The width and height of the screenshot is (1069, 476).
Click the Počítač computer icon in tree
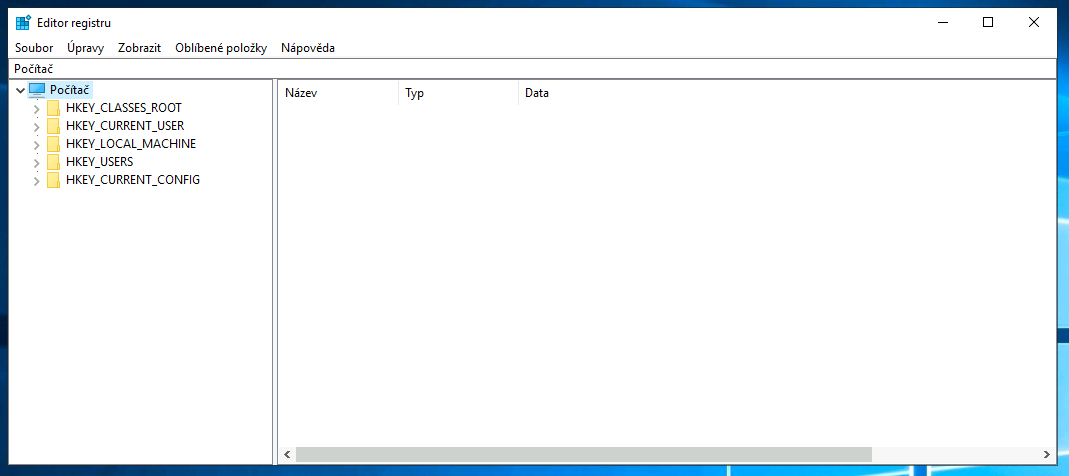[37, 90]
